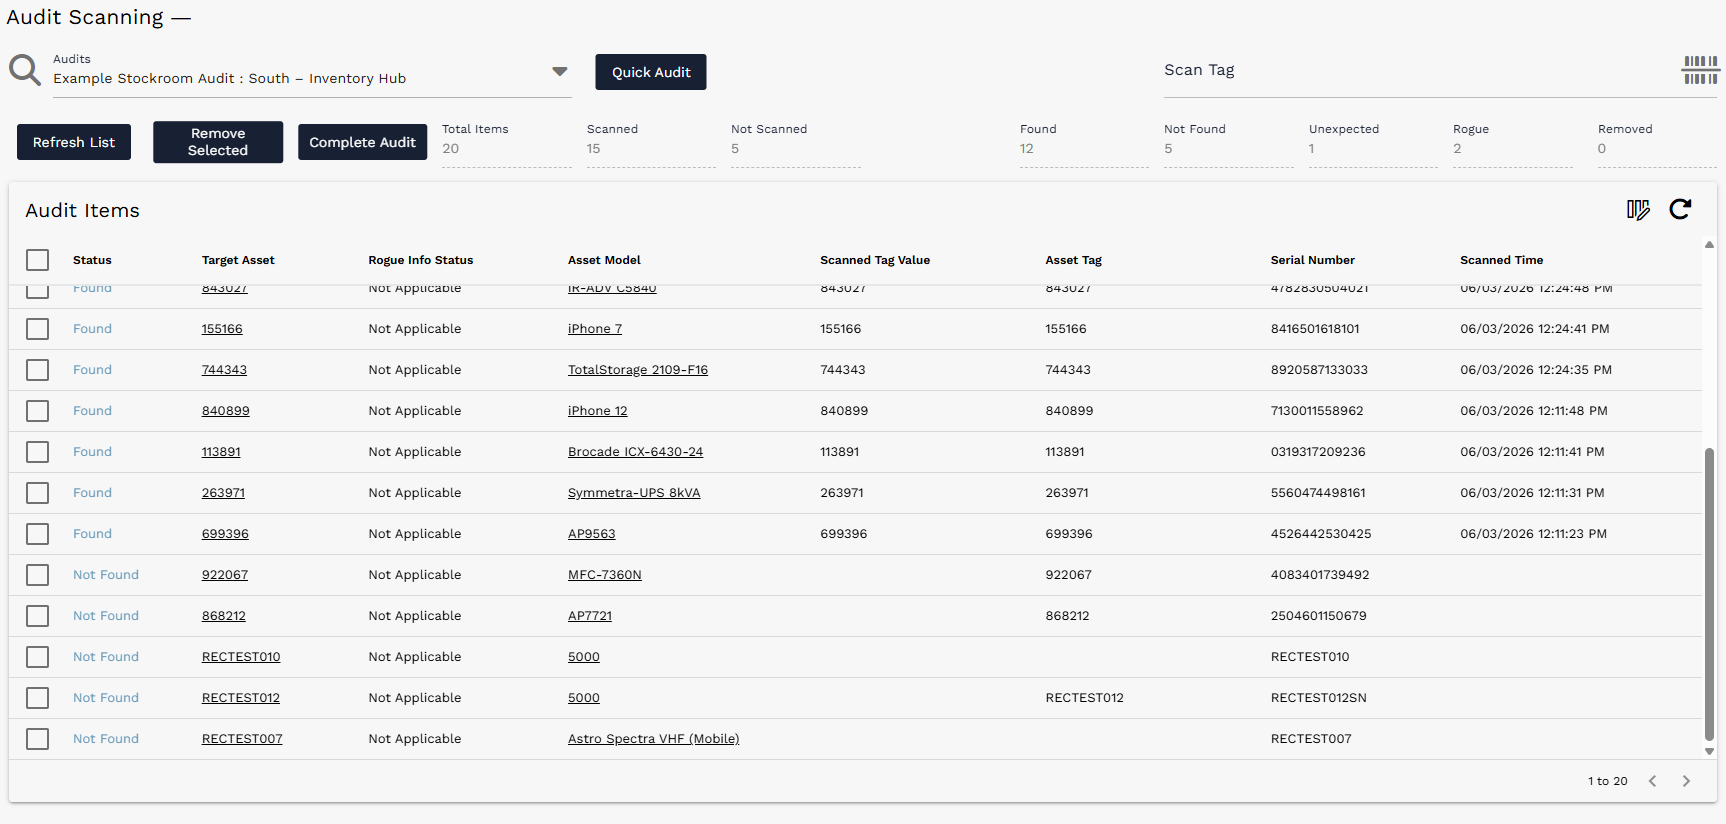The width and height of the screenshot is (1726, 824).
Task: Open target asset link RECTEST010
Action: pyautogui.click(x=241, y=657)
